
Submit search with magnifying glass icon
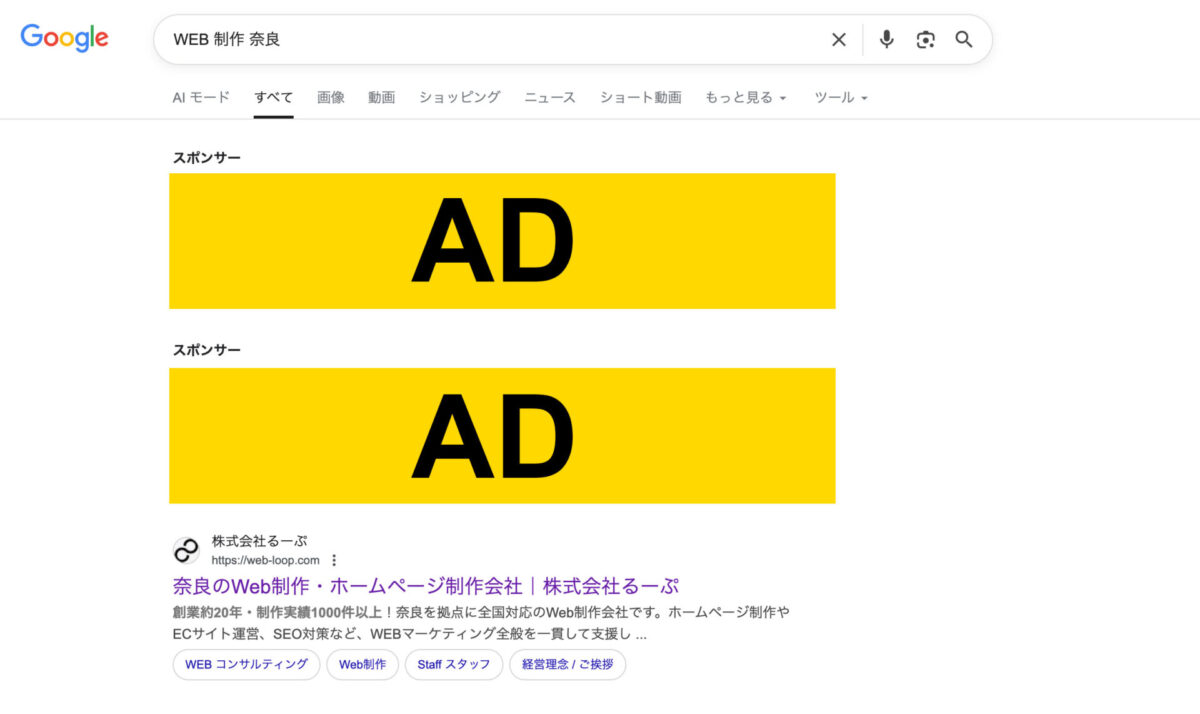click(x=964, y=39)
